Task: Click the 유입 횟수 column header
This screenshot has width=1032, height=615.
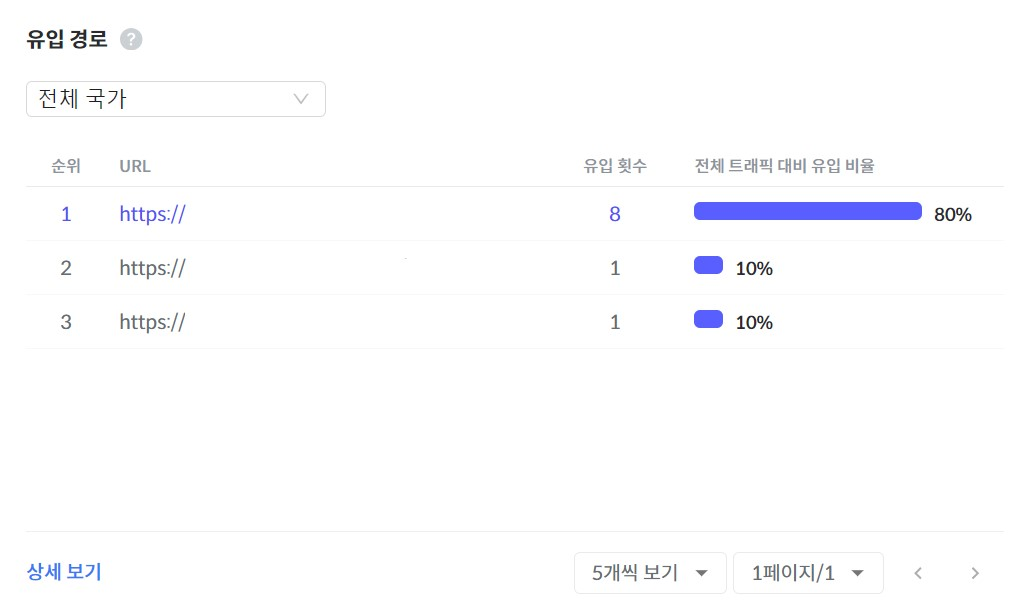Action: point(615,166)
